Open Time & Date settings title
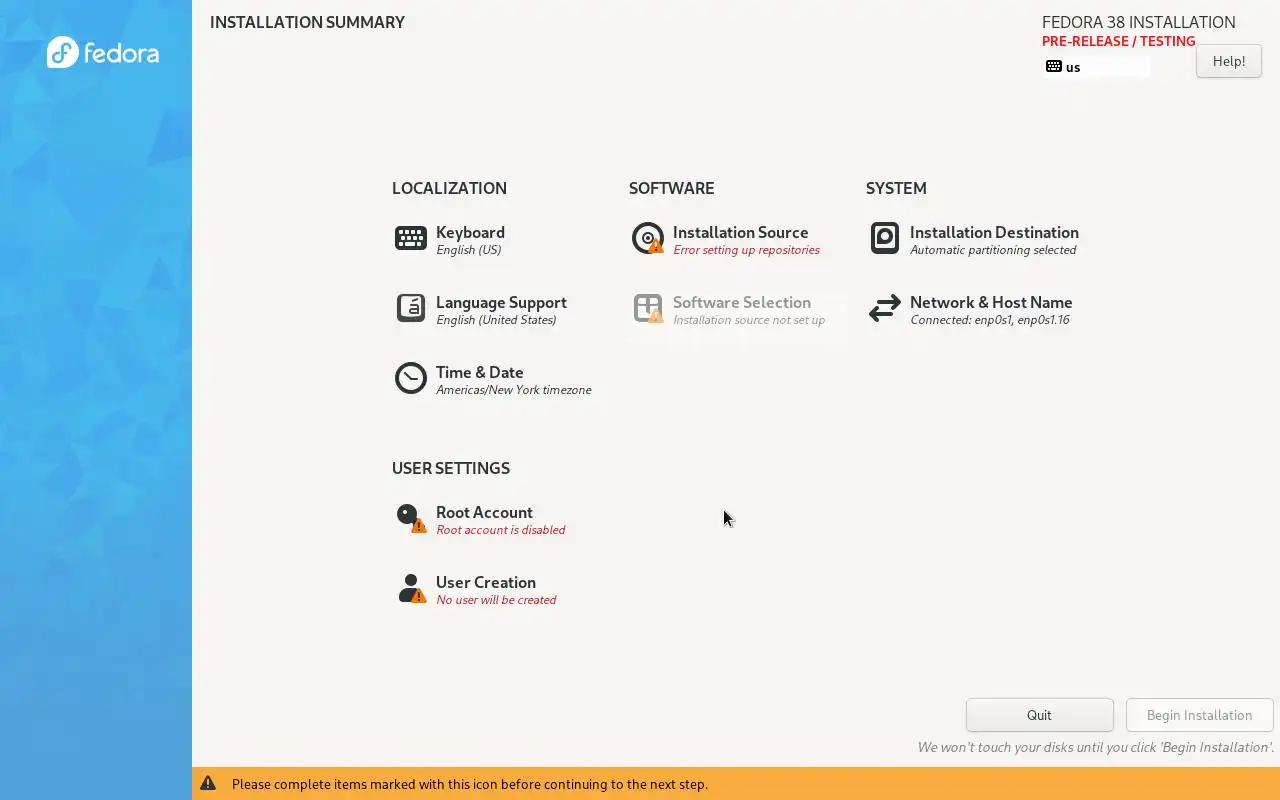This screenshot has height=800, width=1280. point(479,372)
